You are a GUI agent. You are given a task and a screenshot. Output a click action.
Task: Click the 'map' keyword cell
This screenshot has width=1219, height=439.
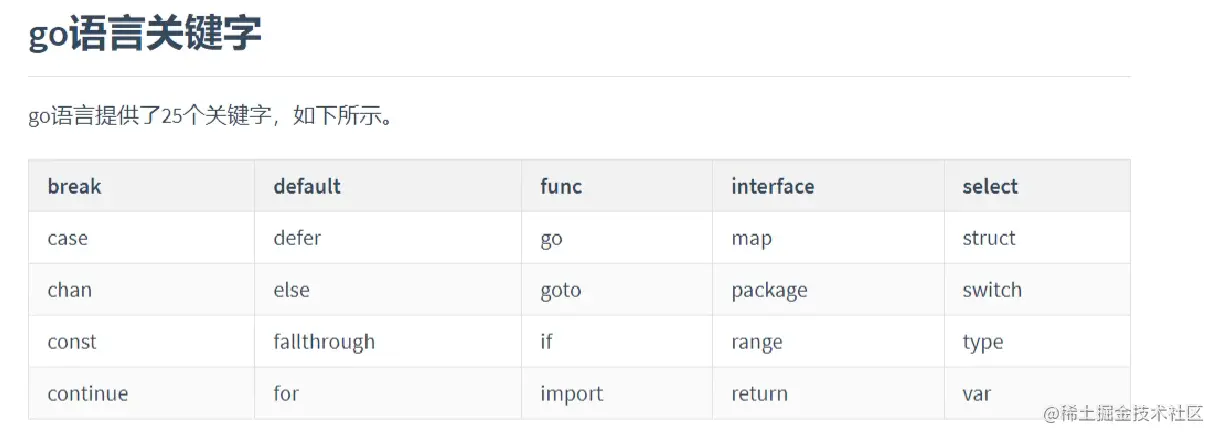tap(751, 239)
